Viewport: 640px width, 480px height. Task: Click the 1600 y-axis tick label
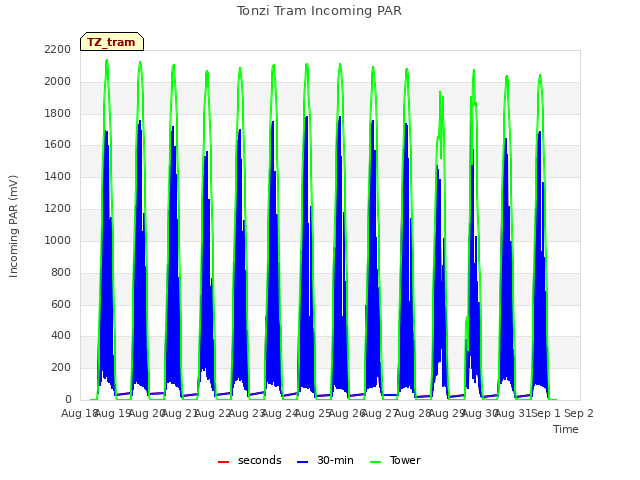pos(58,145)
